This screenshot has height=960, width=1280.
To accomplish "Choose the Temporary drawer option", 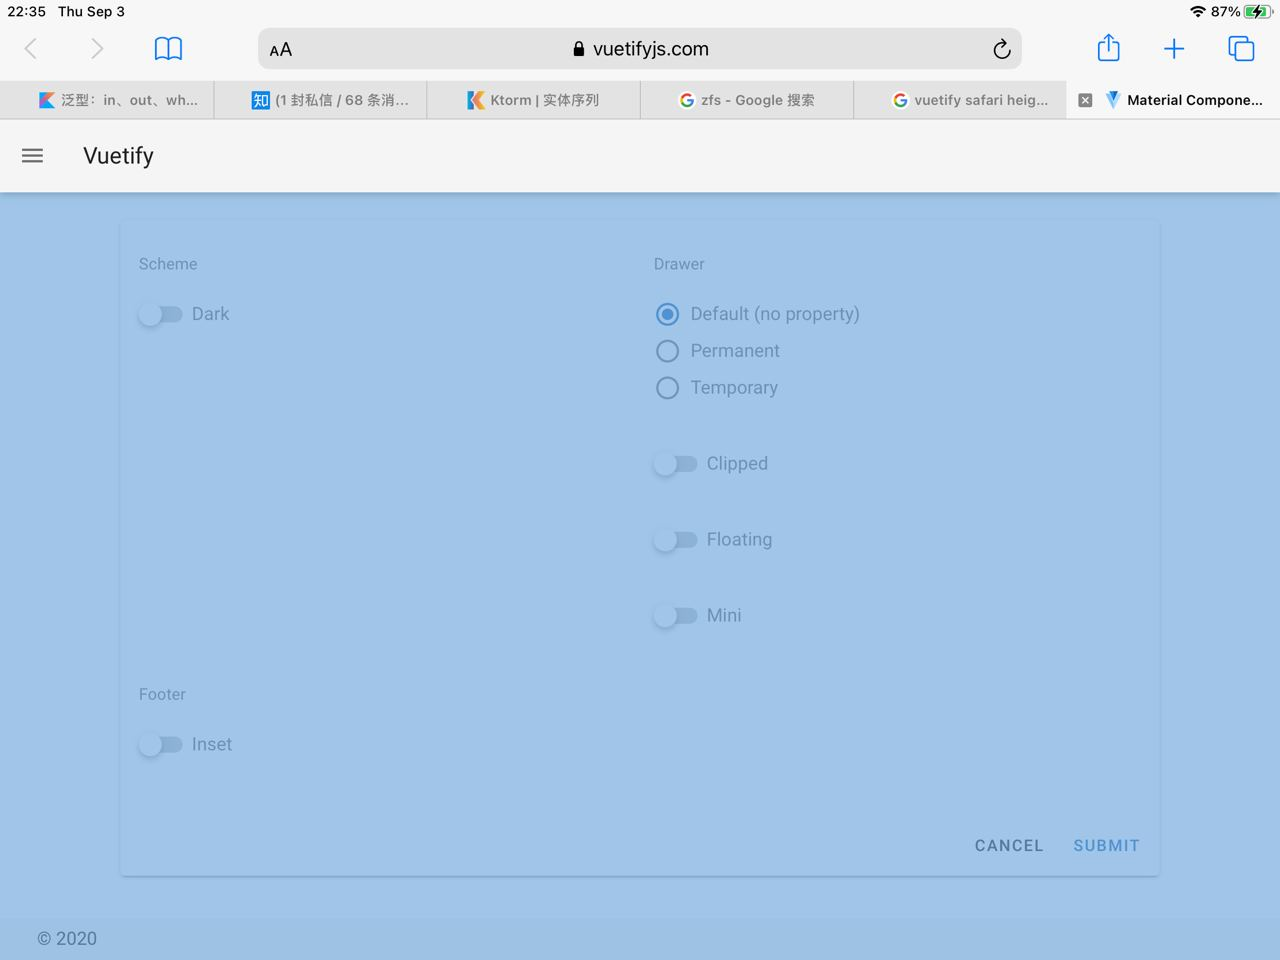I will [x=667, y=388].
